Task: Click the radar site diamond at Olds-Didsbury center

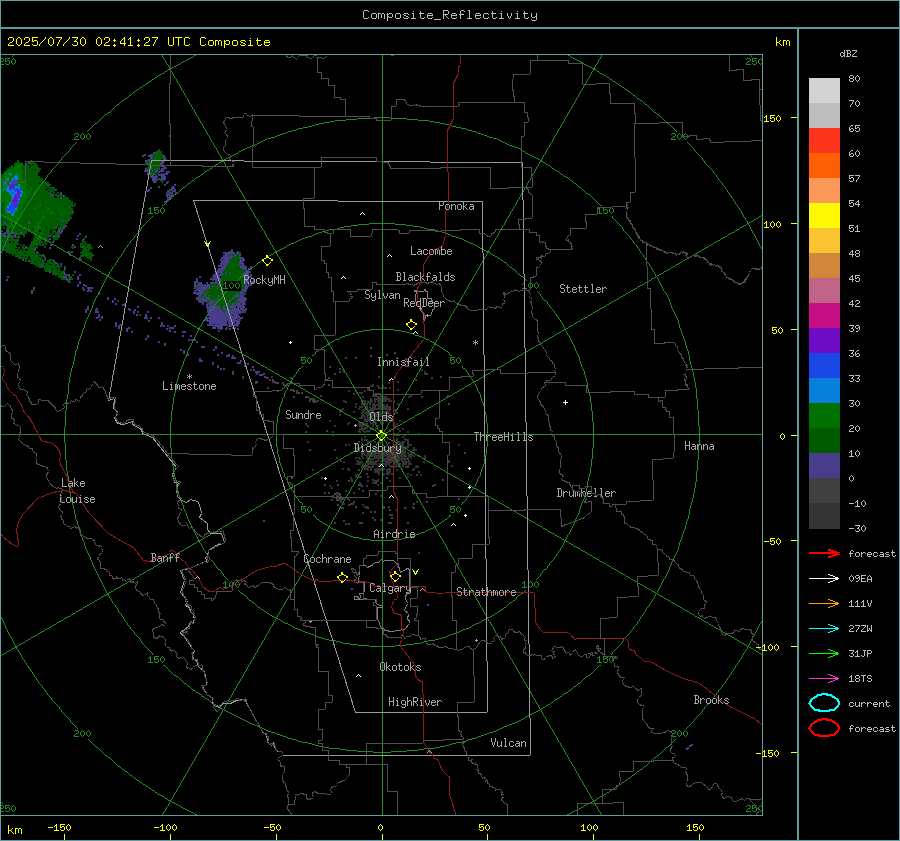Action: [381, 436]
